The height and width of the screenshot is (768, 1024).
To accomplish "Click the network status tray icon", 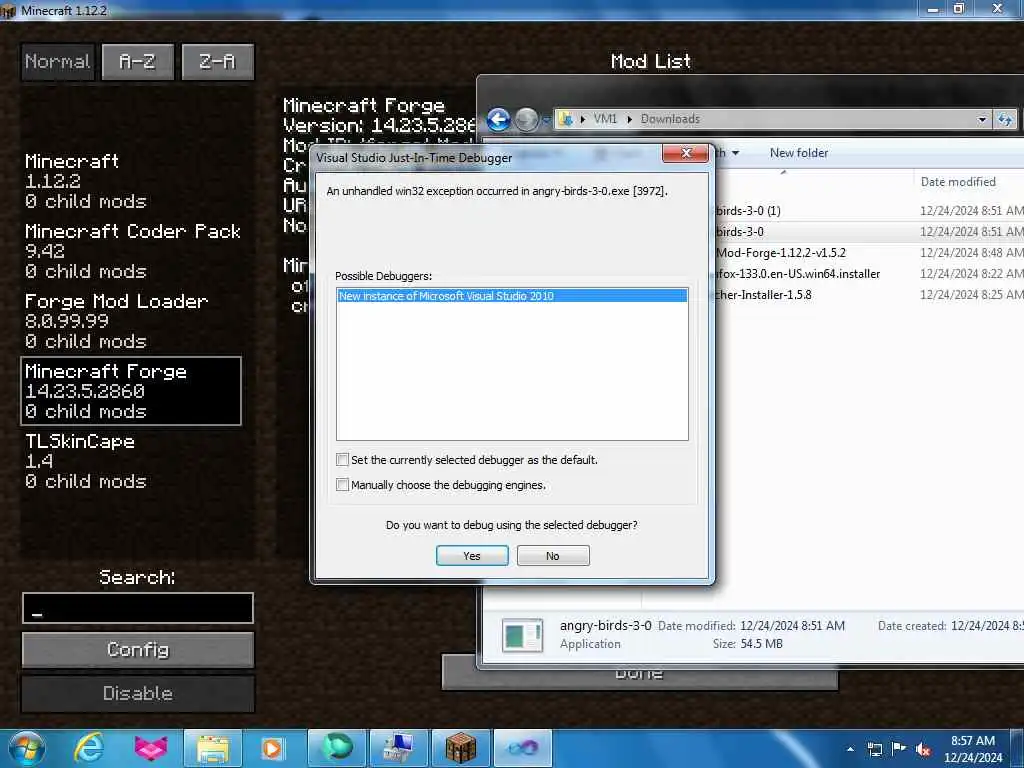I will 874,749.
